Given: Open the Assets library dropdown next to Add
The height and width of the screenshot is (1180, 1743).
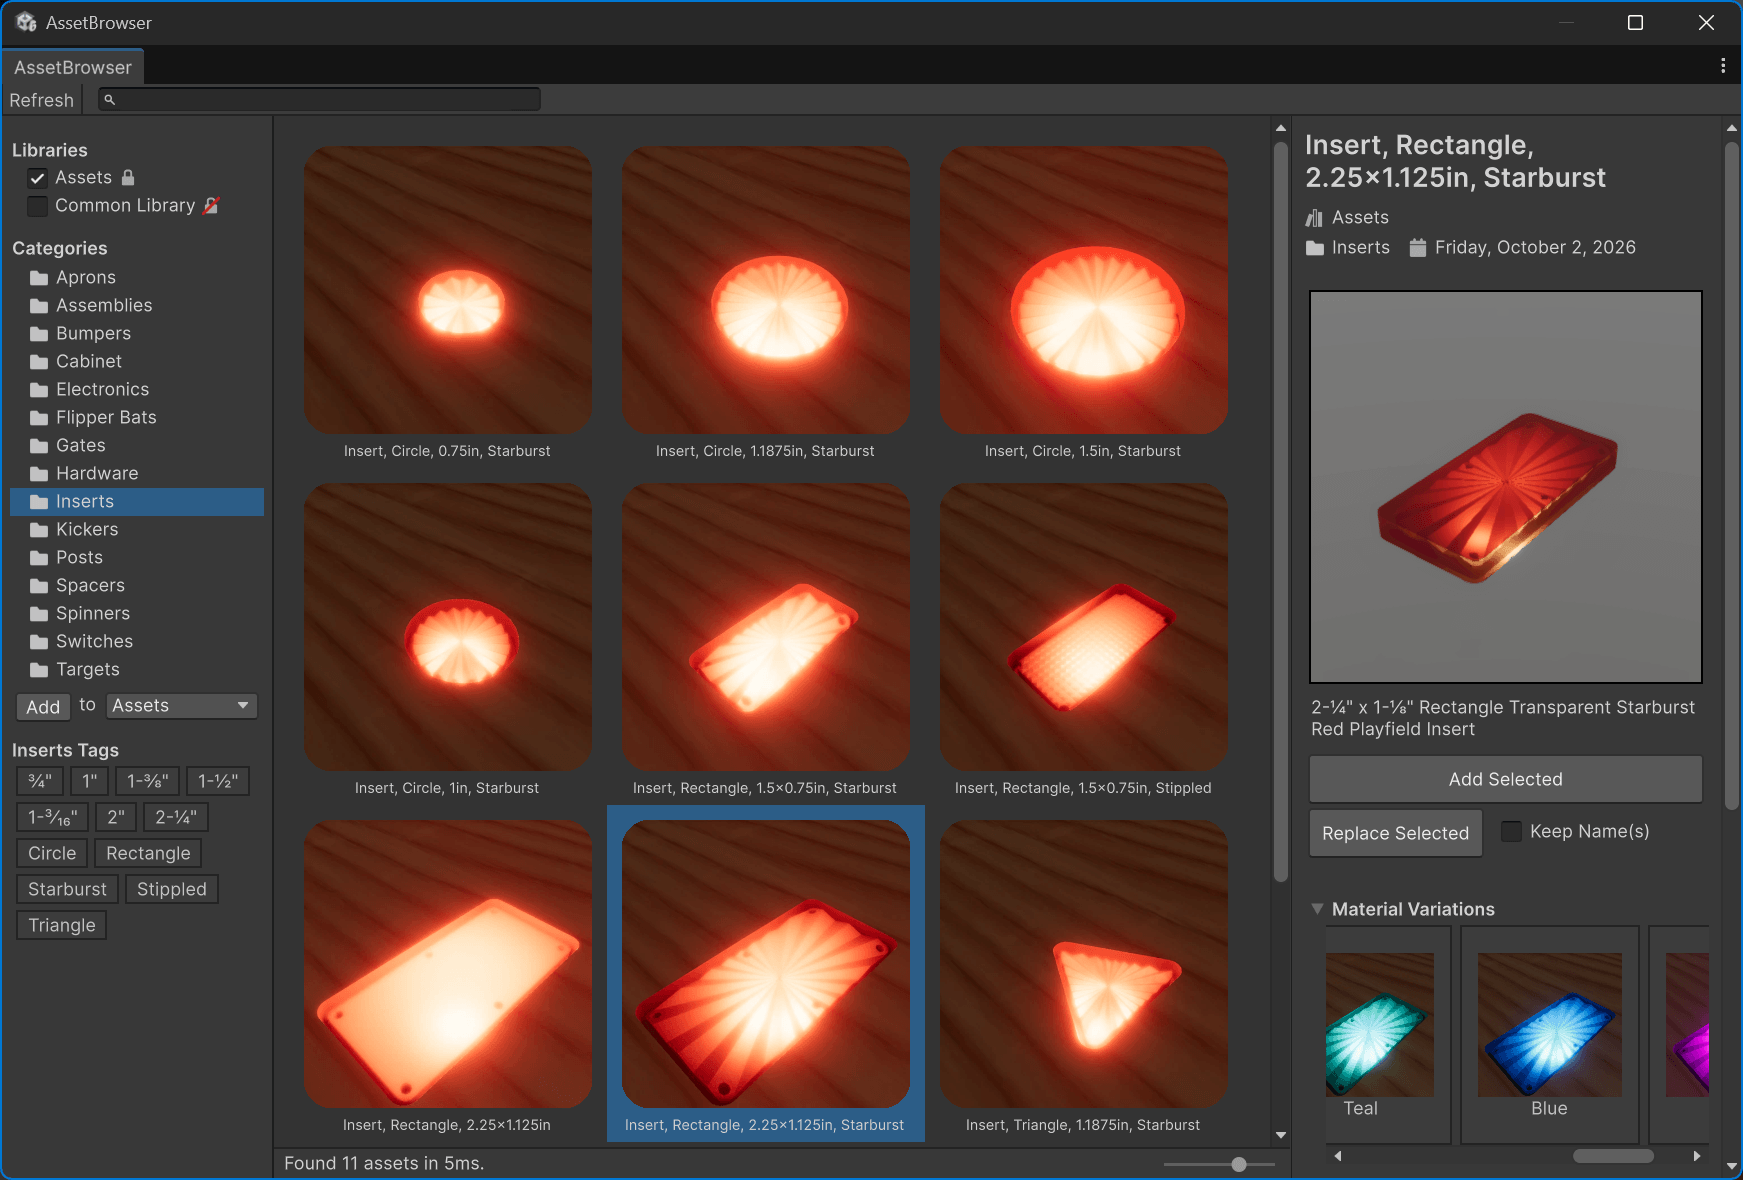Looking at the screenshot, I should [x=182, y=706].
